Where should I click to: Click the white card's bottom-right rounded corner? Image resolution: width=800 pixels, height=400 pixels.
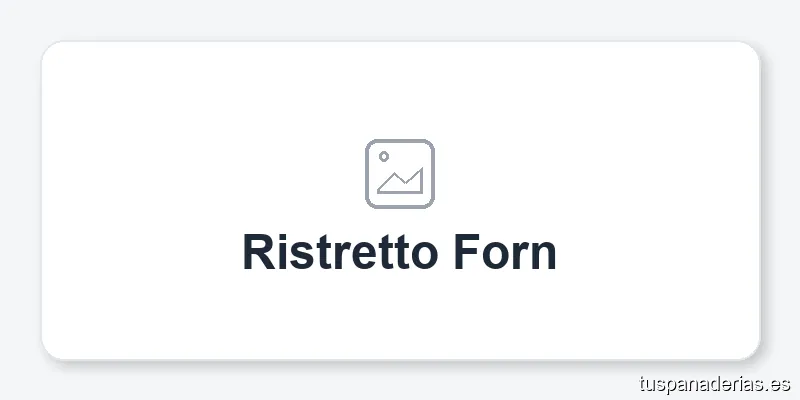[x=748, y=348]
